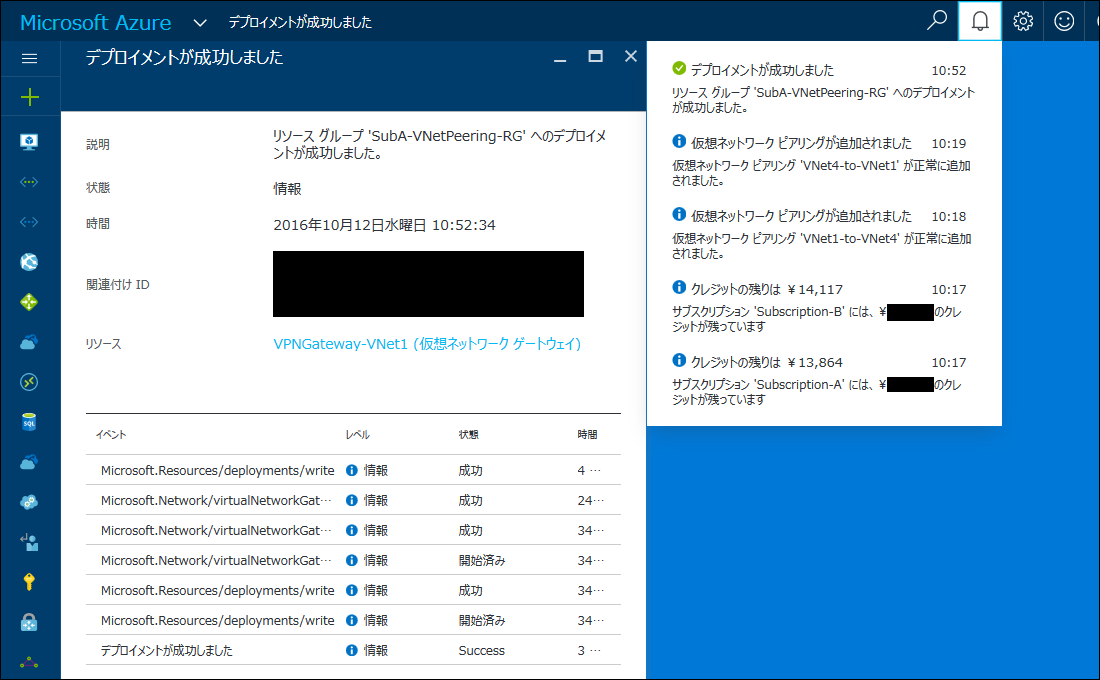
Task: Select the top bar breadcrumb デプロイメントが成功しました
Action: [300, 22]
